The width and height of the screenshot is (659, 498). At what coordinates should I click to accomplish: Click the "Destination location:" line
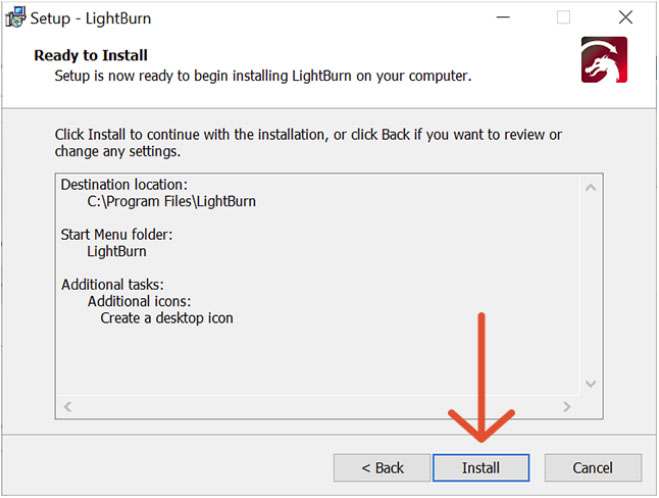124,184
